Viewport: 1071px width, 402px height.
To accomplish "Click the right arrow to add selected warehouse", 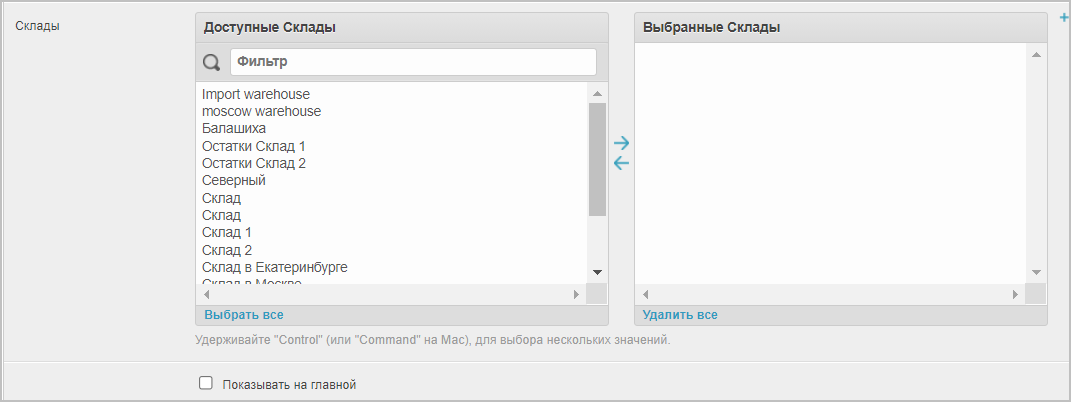I will point(621,143).
